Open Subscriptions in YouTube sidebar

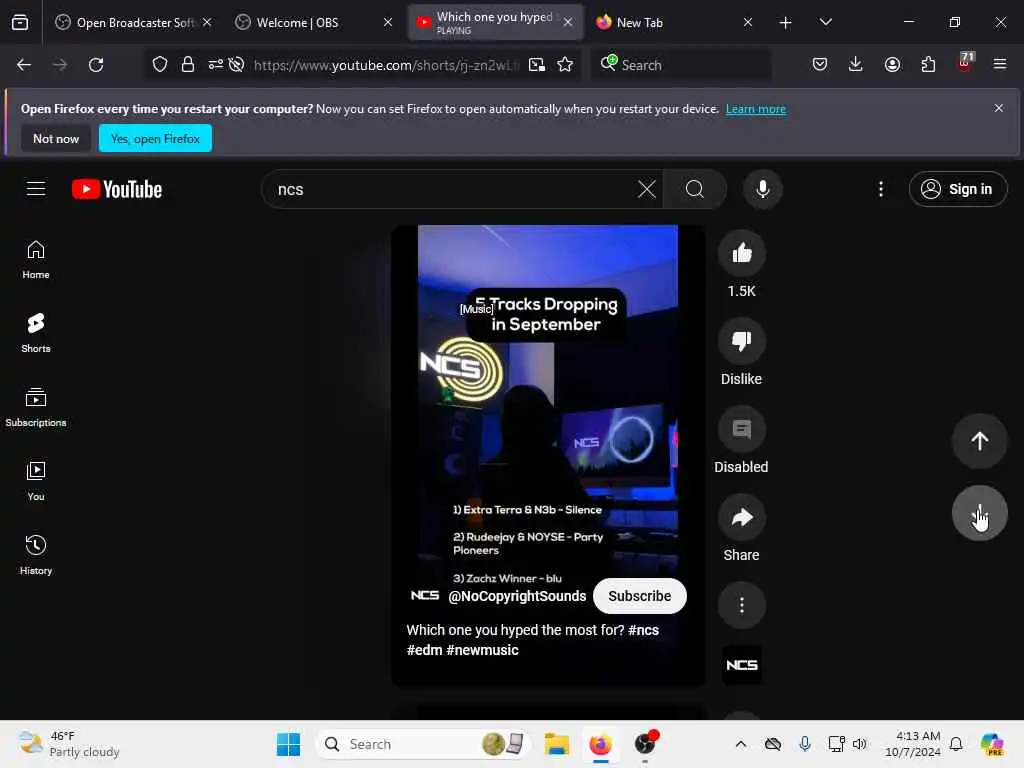[x=36, y=408]
